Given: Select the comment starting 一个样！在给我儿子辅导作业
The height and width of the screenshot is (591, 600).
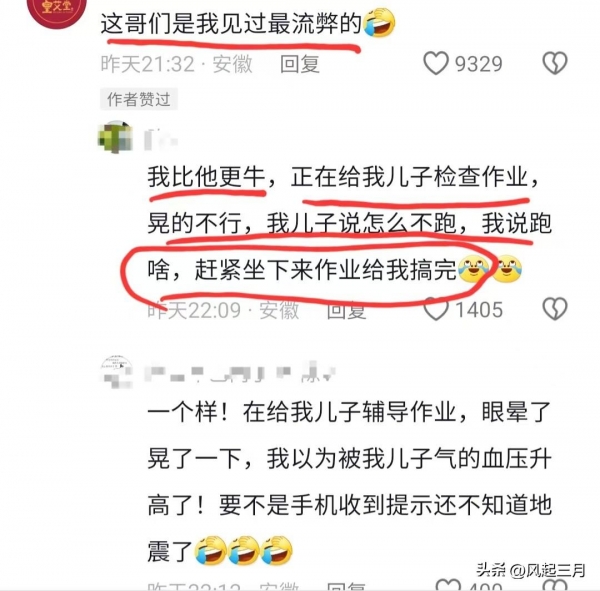Looking at the screenshot, I should 349,482.
